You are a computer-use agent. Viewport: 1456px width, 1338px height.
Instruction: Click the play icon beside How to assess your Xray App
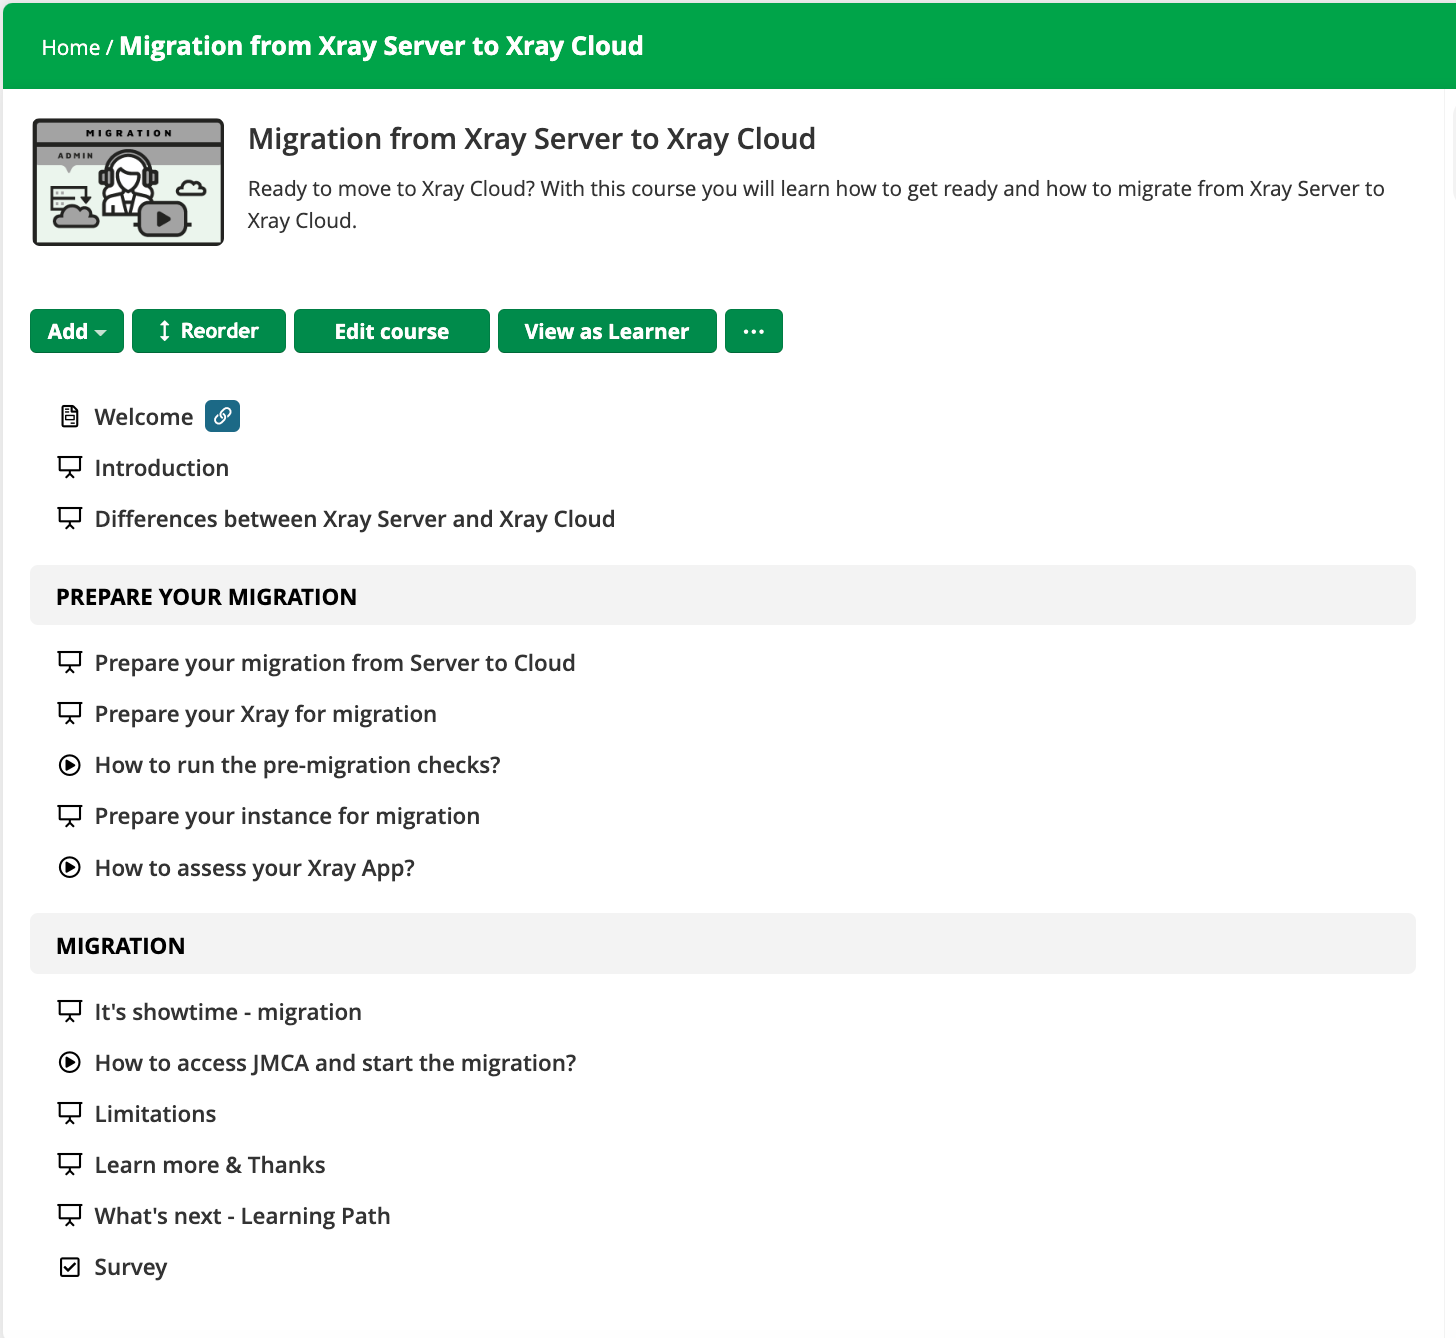70,867
